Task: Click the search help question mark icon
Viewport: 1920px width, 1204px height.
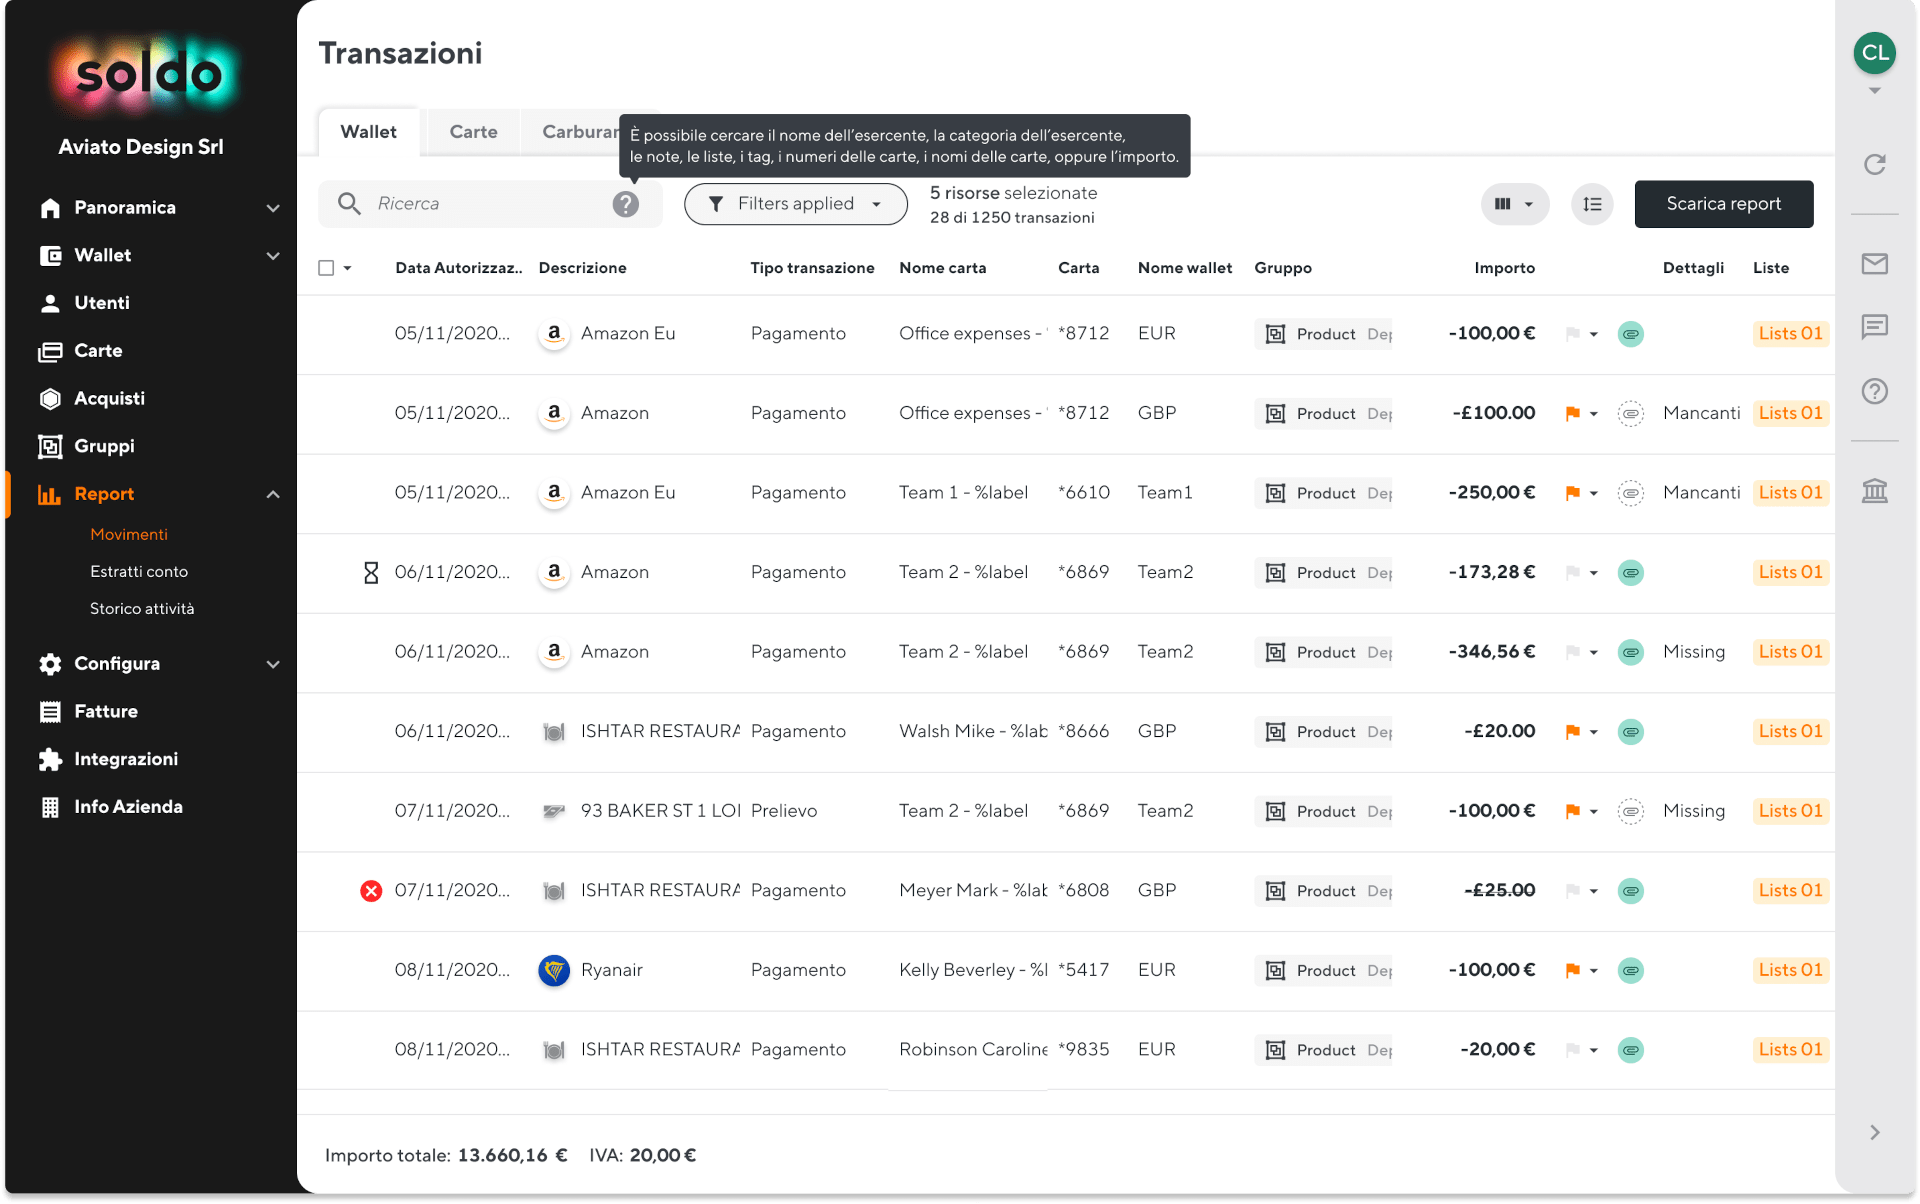Action: (626, 204)
